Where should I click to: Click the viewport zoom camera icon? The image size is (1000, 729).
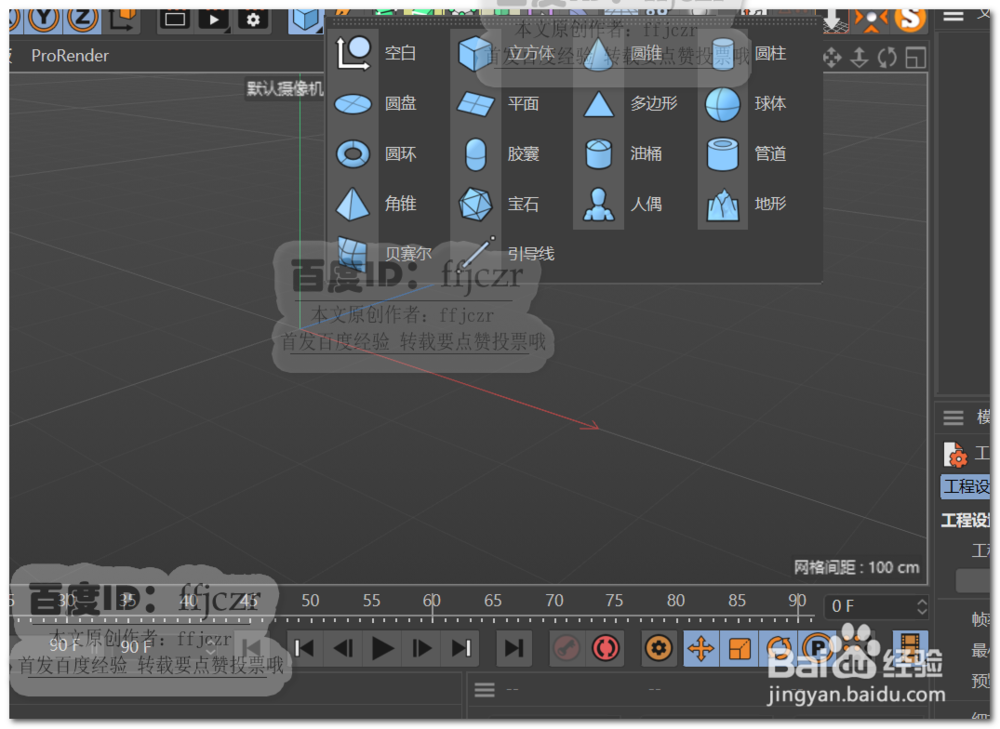pos(859,58)
